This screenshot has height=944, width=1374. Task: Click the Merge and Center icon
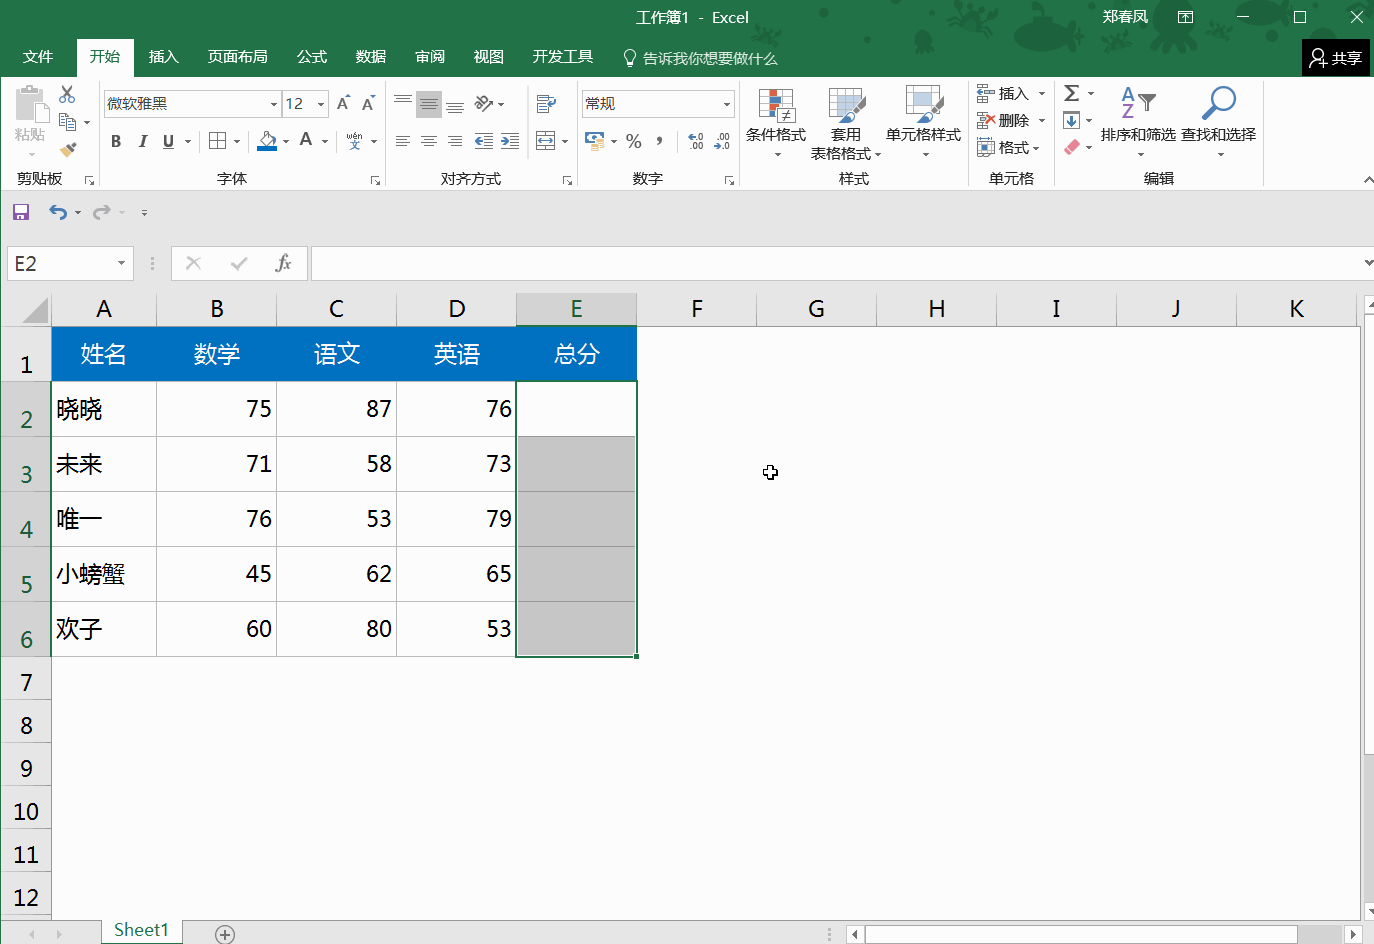point(546,141)
